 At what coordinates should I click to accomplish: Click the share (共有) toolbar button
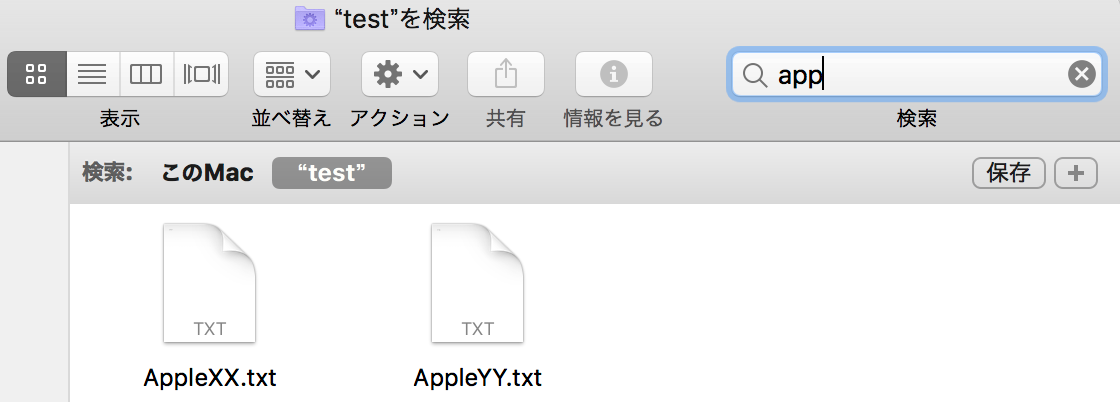click(506, 74)
